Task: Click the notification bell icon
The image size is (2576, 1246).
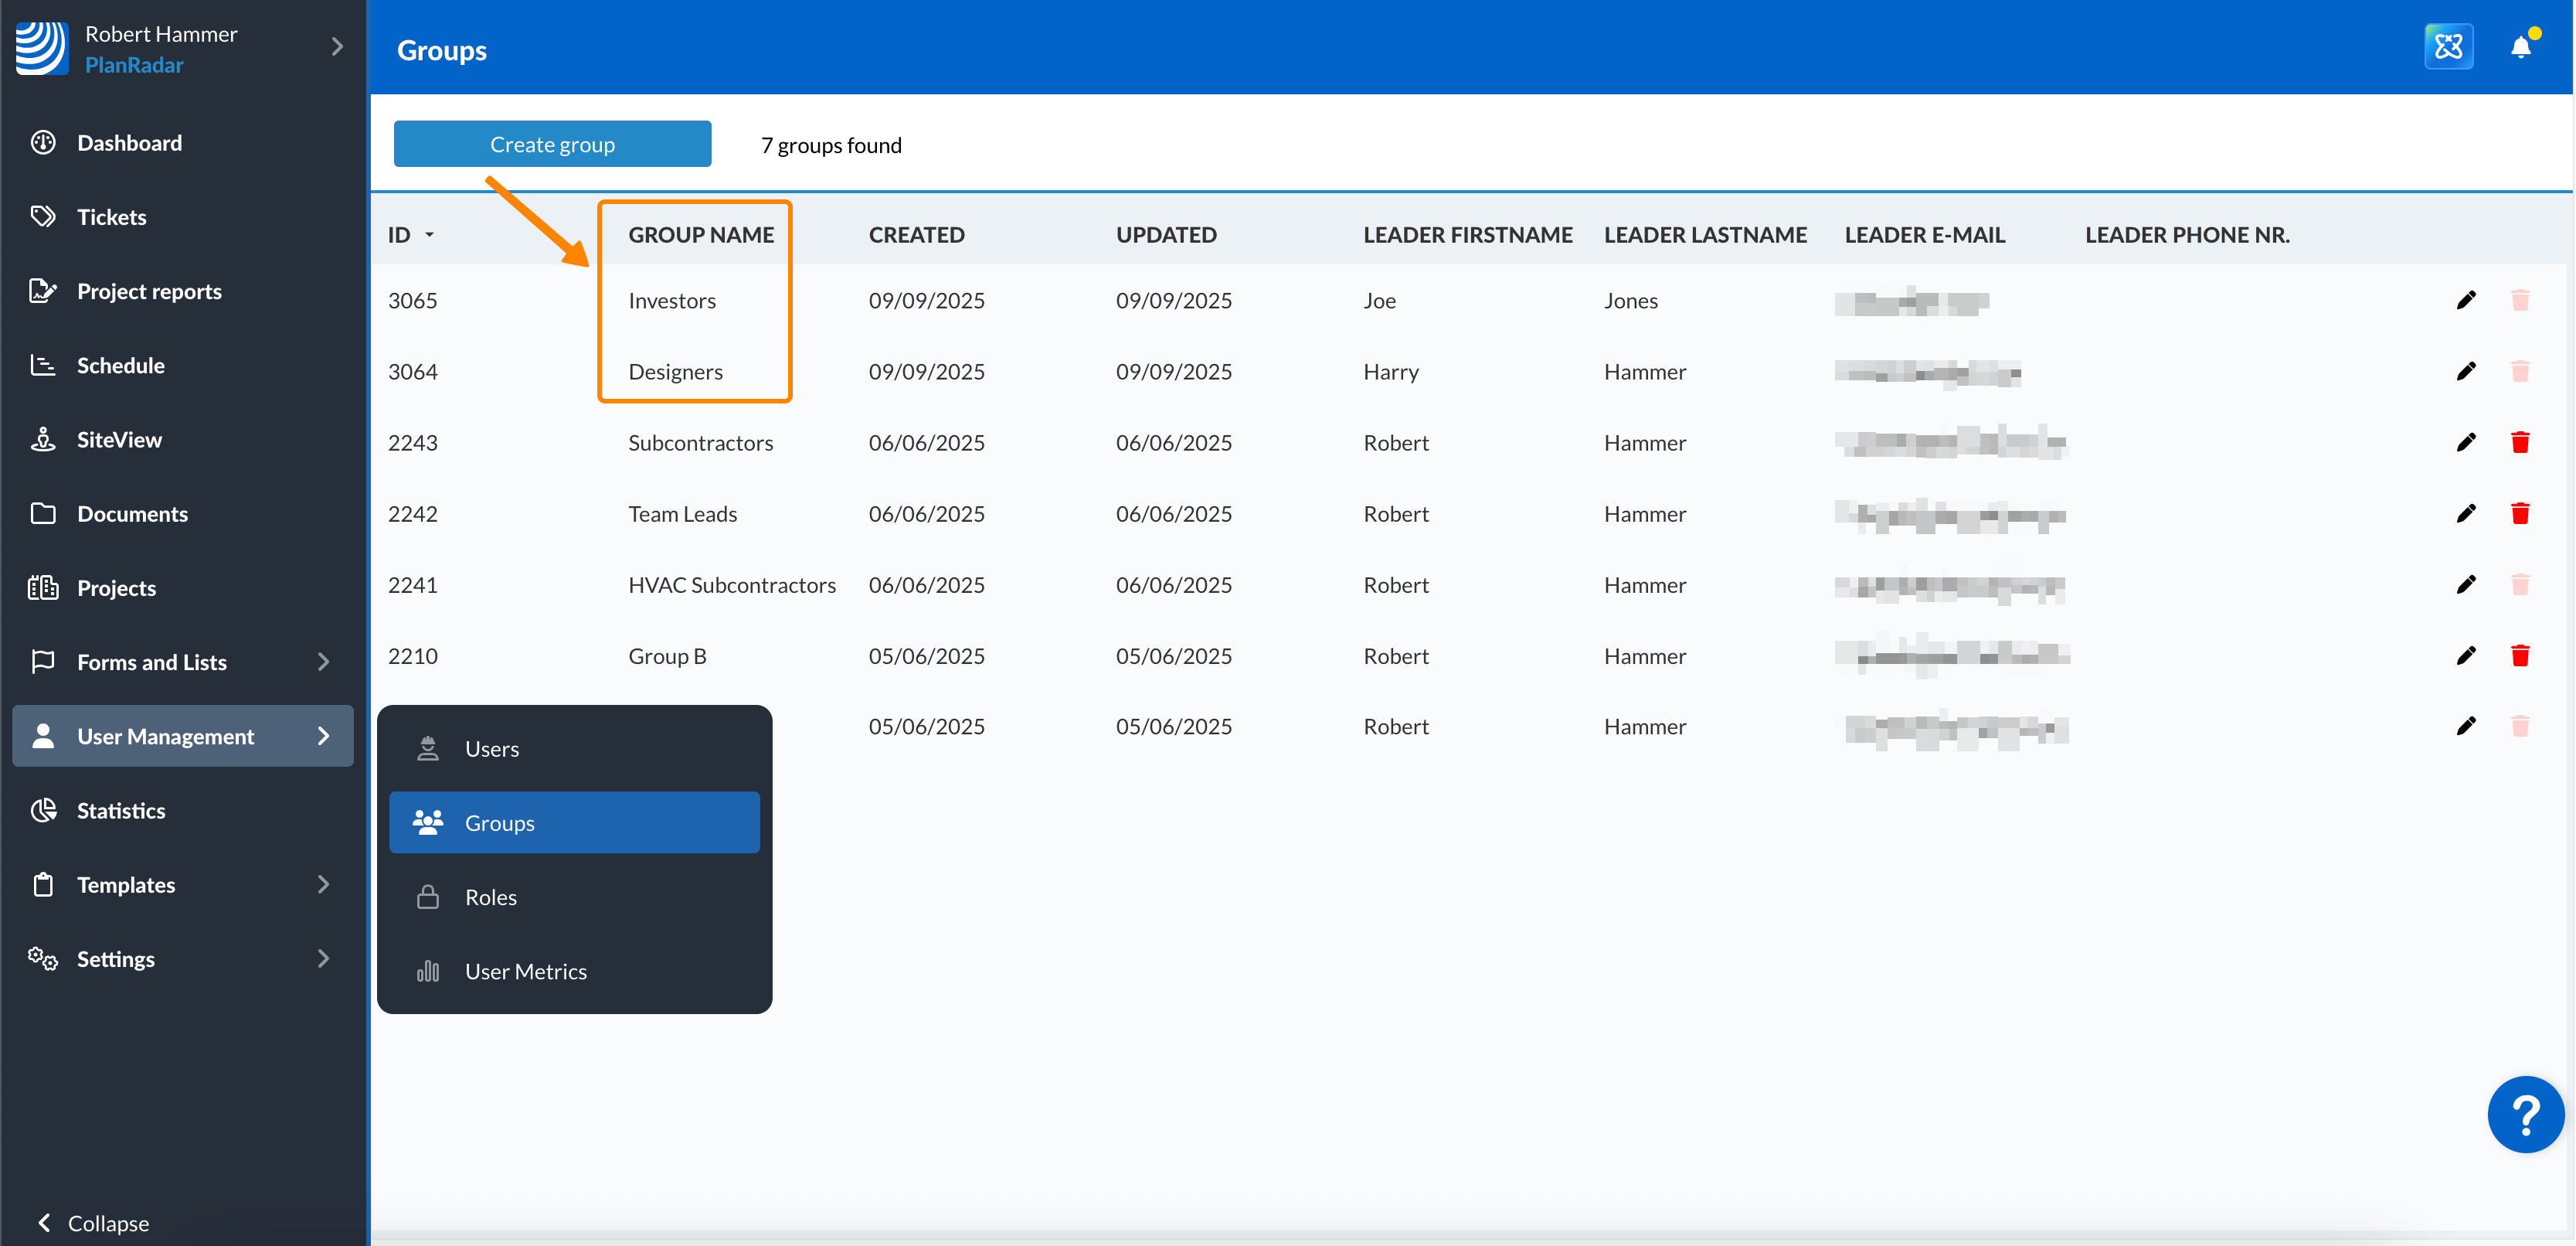Action: point(2520,47)
